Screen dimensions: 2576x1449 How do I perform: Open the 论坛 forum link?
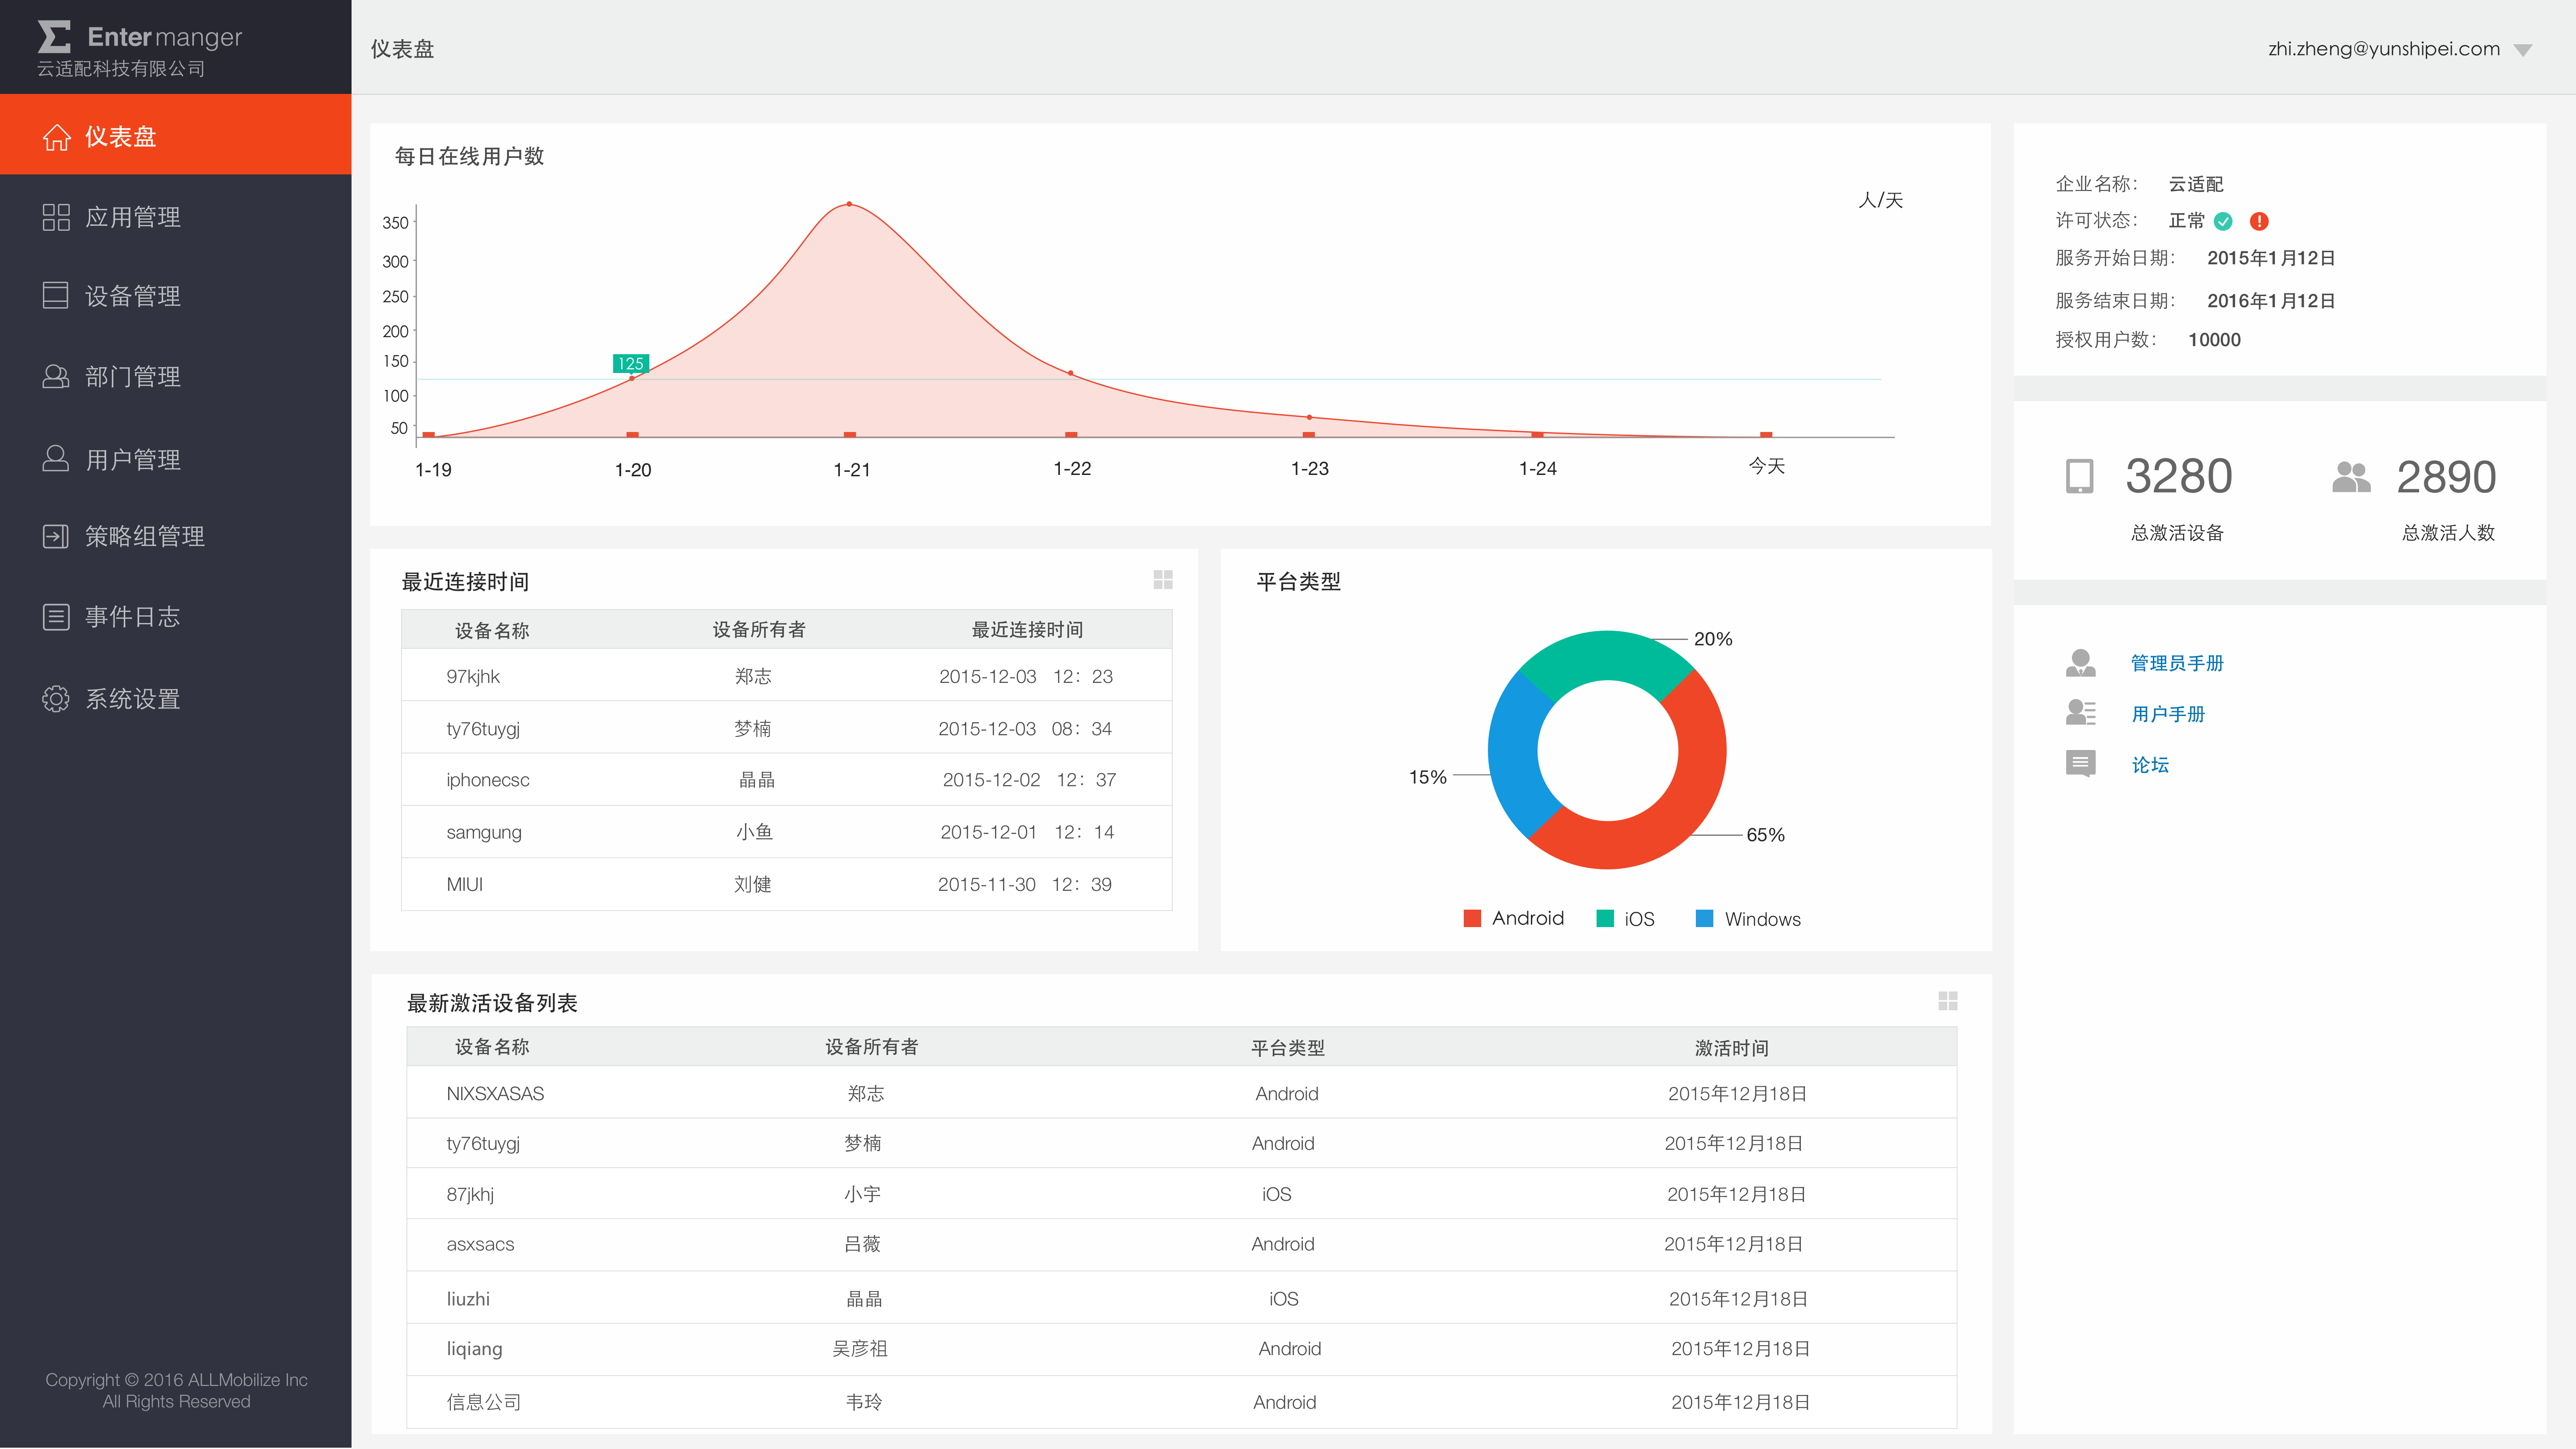click(2150, 765)
